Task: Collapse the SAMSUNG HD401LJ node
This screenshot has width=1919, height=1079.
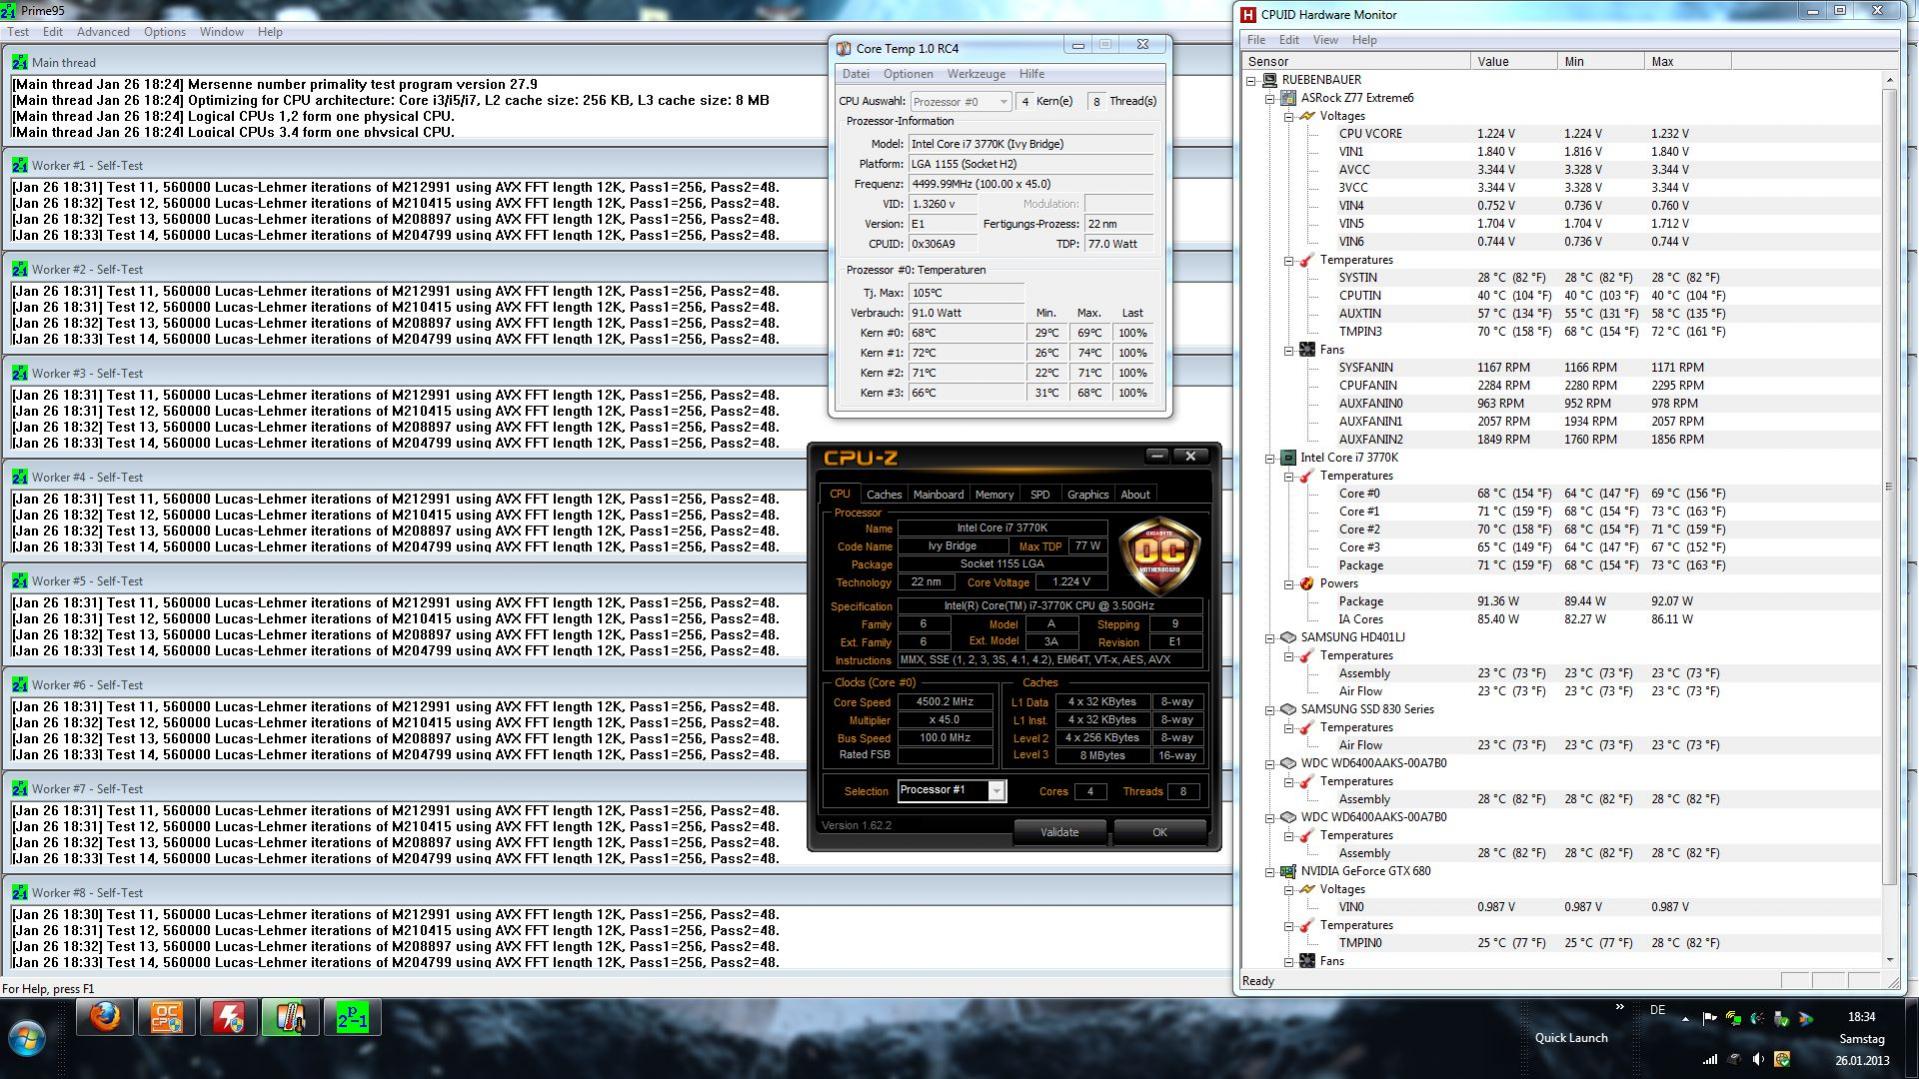Action: [1270, 638]
